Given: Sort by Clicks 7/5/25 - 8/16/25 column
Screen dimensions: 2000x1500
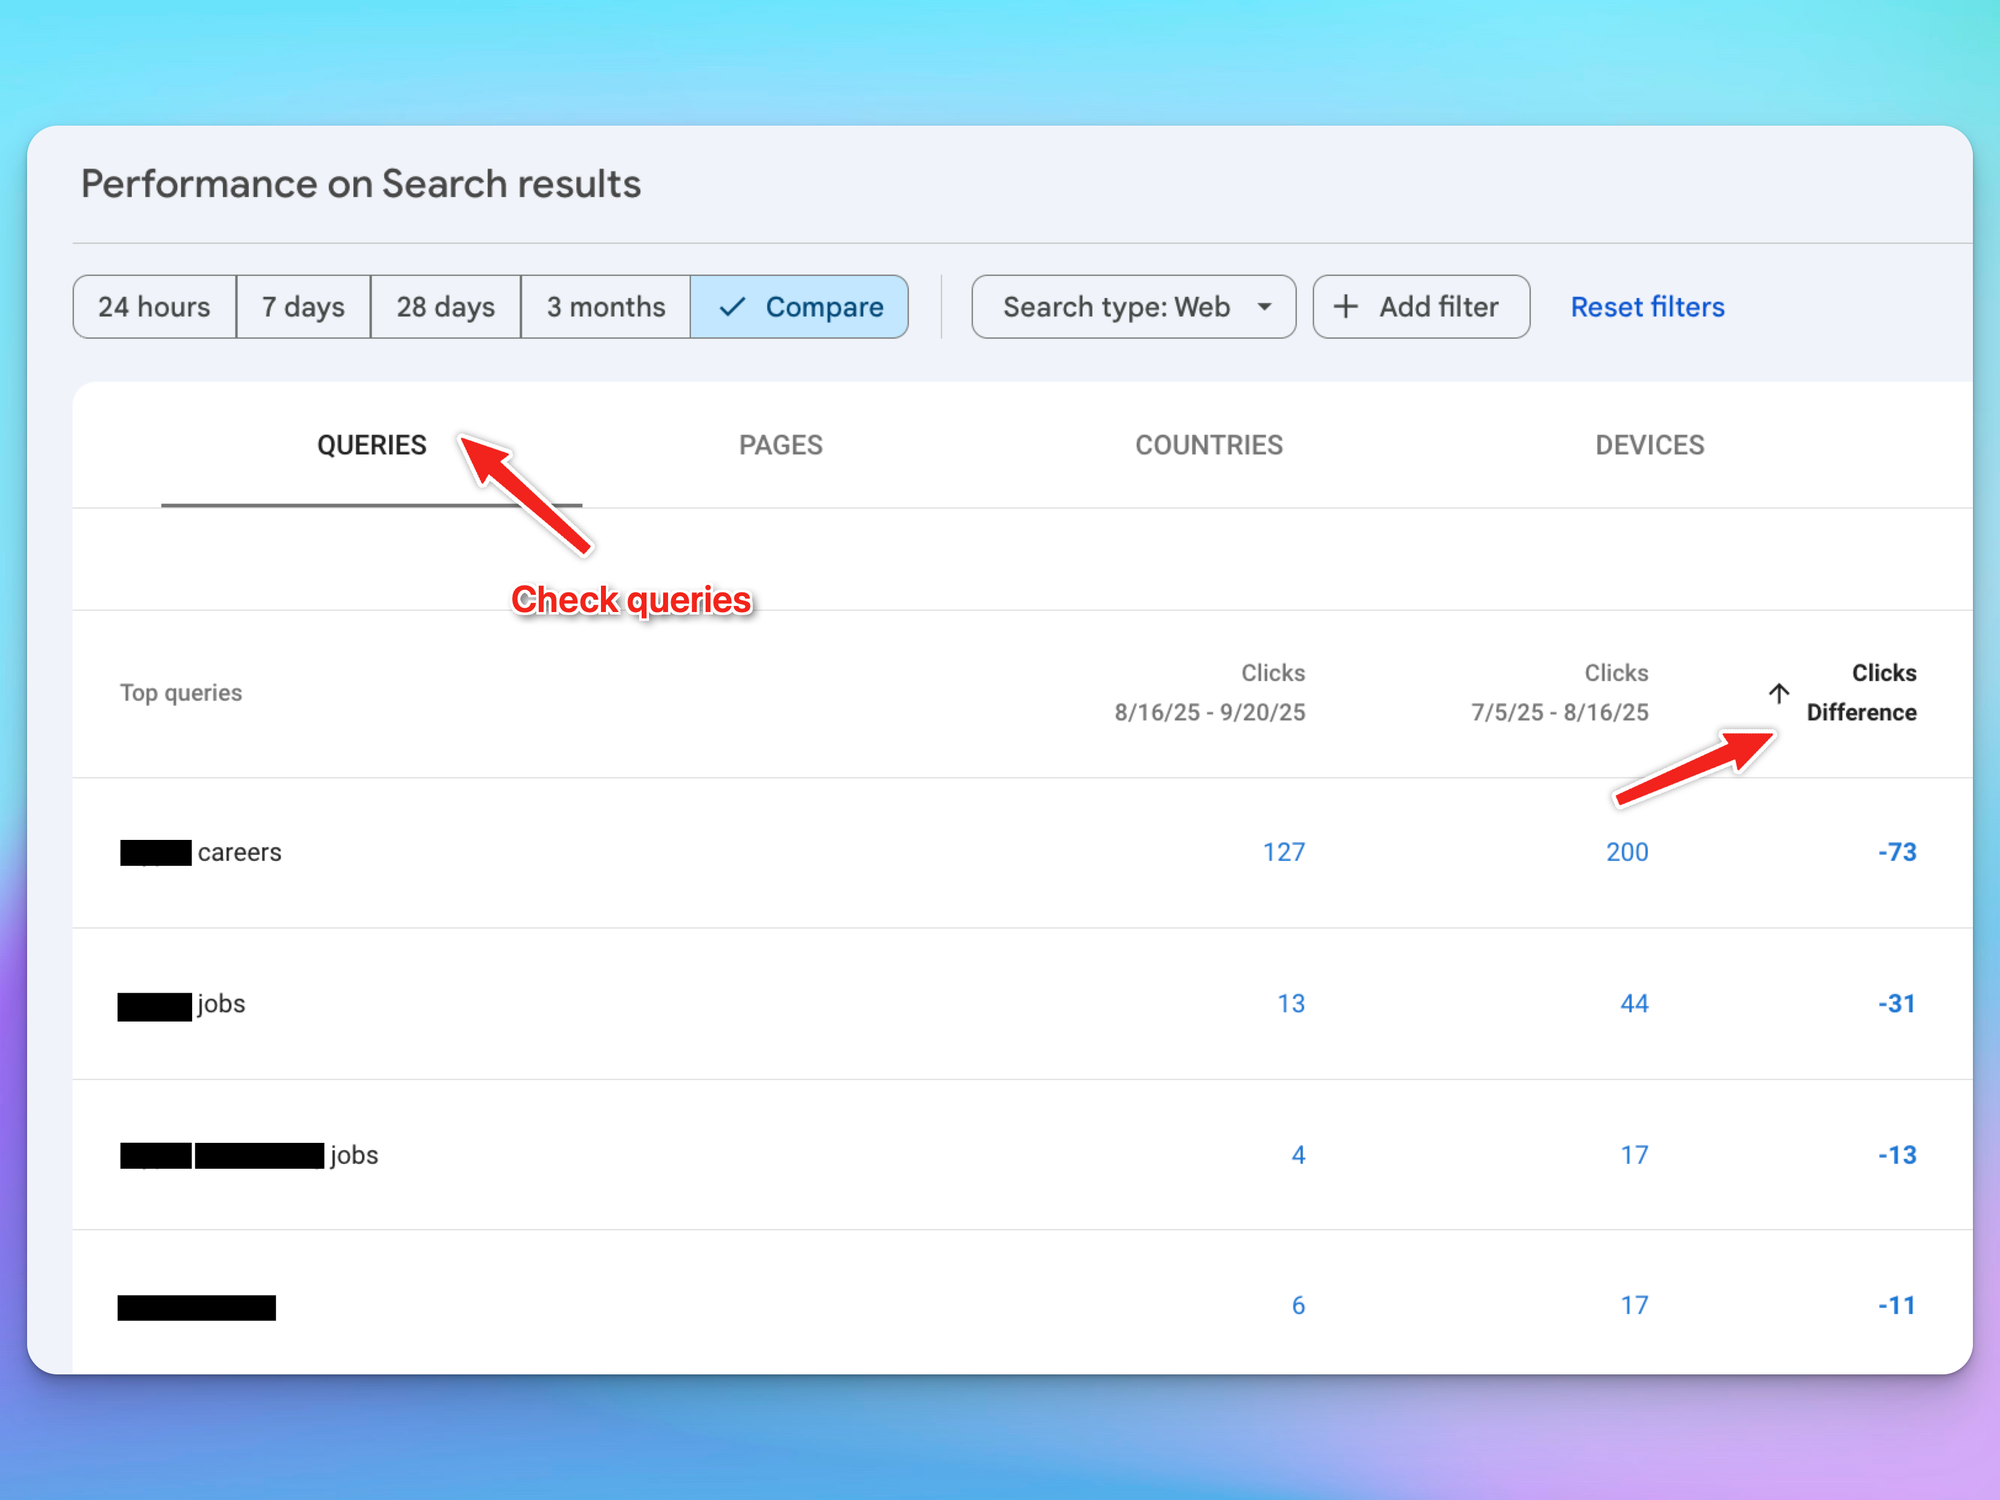Looking at the screenshot, I should click(1560, 693).
